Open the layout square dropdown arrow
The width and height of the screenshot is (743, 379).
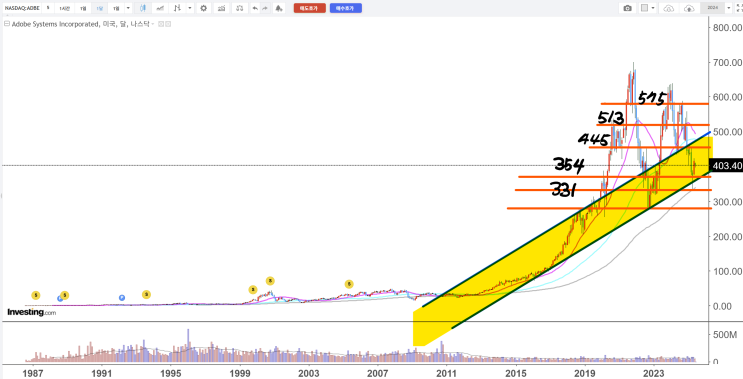click(x=653, y=8)
